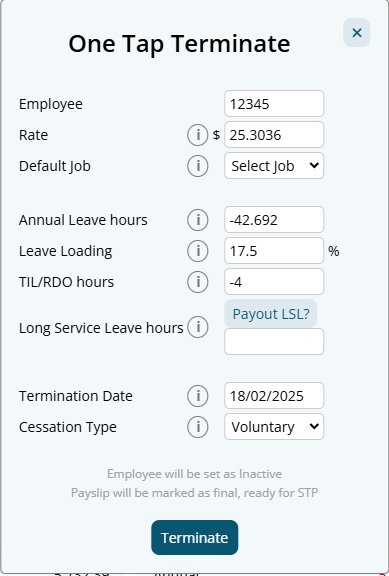The image size is (389, 576).
Task: Show Long Service Leave hours info
Action: coord(198,327)
